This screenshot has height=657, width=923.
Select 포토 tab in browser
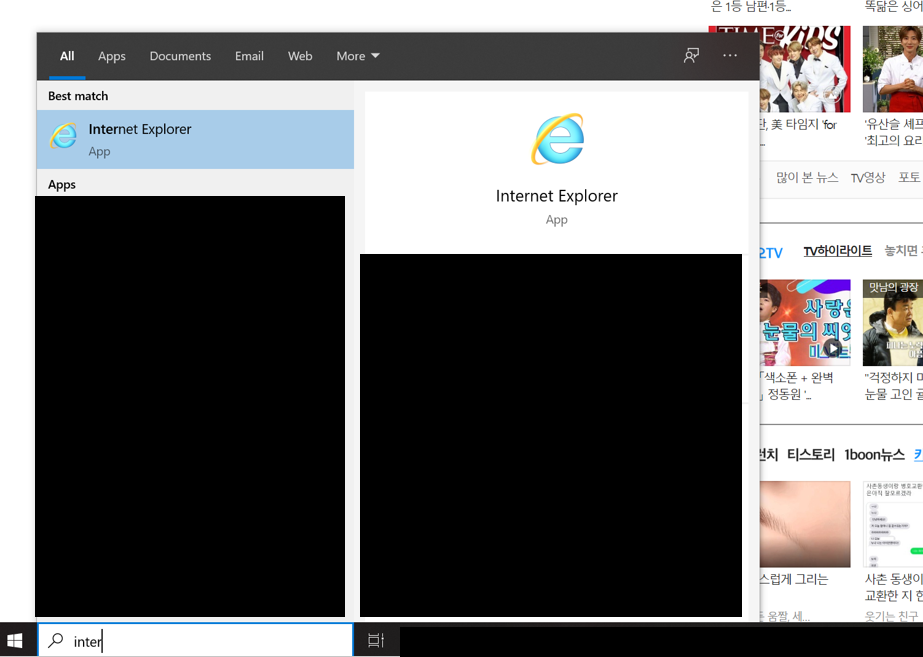tap(909, 177)
